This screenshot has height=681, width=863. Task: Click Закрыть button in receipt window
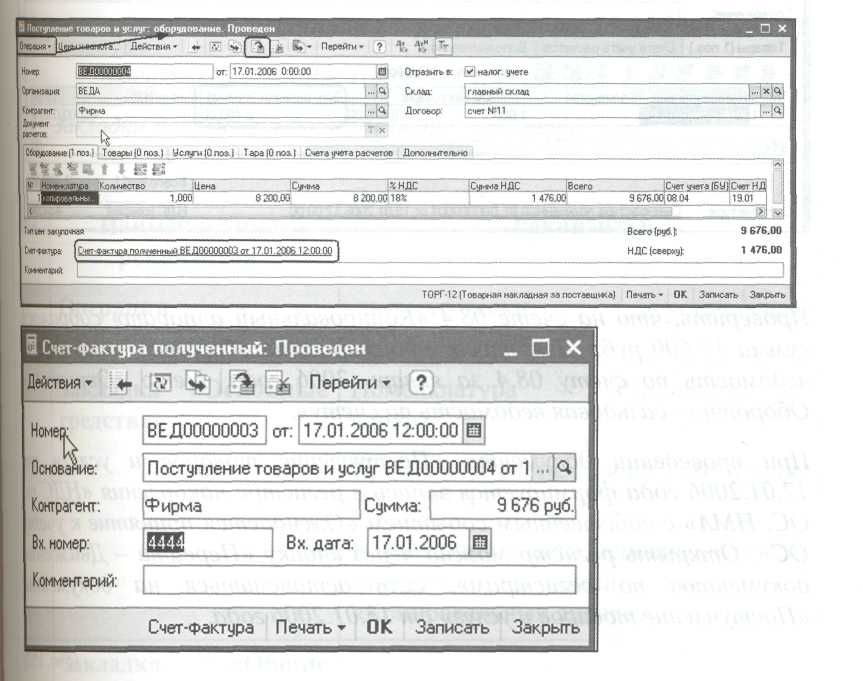[767, 295]
